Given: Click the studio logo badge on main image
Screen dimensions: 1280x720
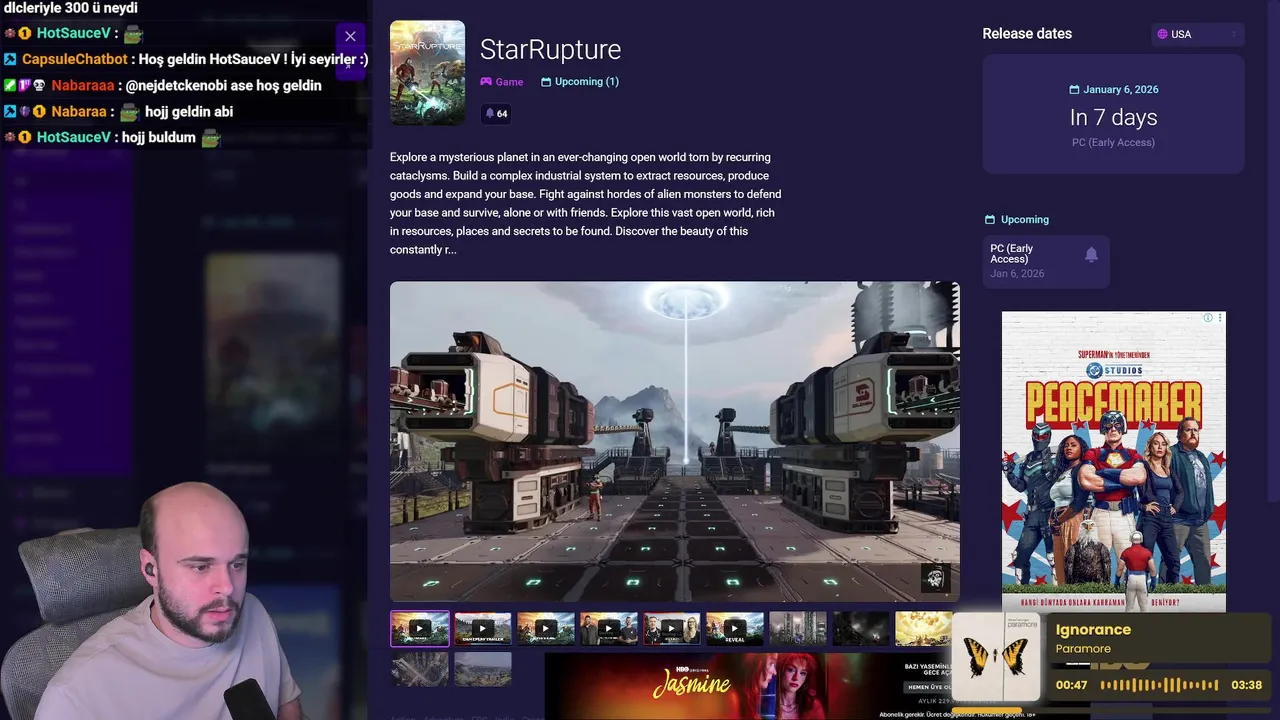Looking at the screenshot, I should (935, 578).
